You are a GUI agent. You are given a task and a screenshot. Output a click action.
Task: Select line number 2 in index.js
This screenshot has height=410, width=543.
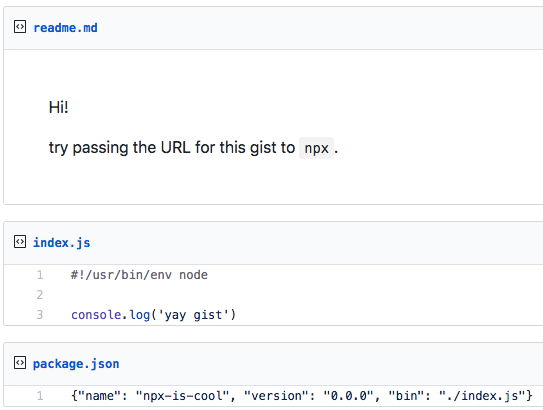[x=40, y=295]
